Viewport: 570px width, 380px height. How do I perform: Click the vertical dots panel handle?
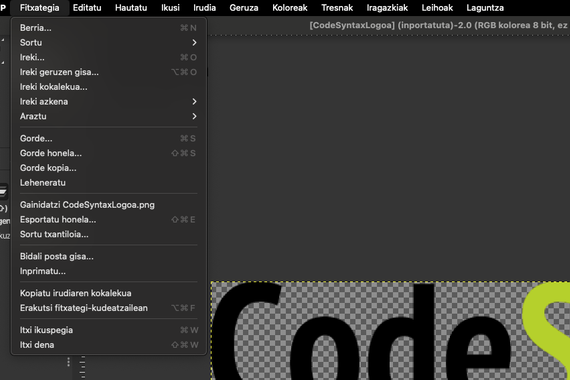[x=68, y=362]
